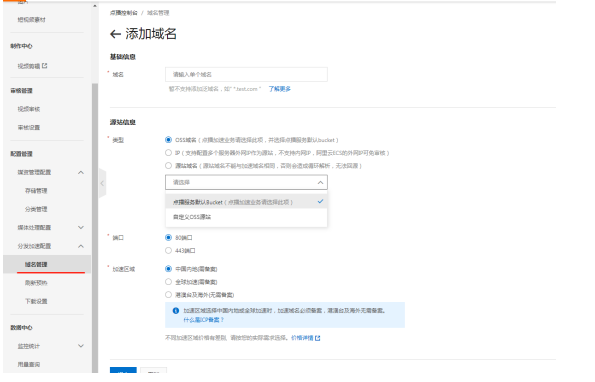The height and width of the screenshot is (382, 595).
Task: Open 用量查询 in the sidebar
Action: click(28, 365)
